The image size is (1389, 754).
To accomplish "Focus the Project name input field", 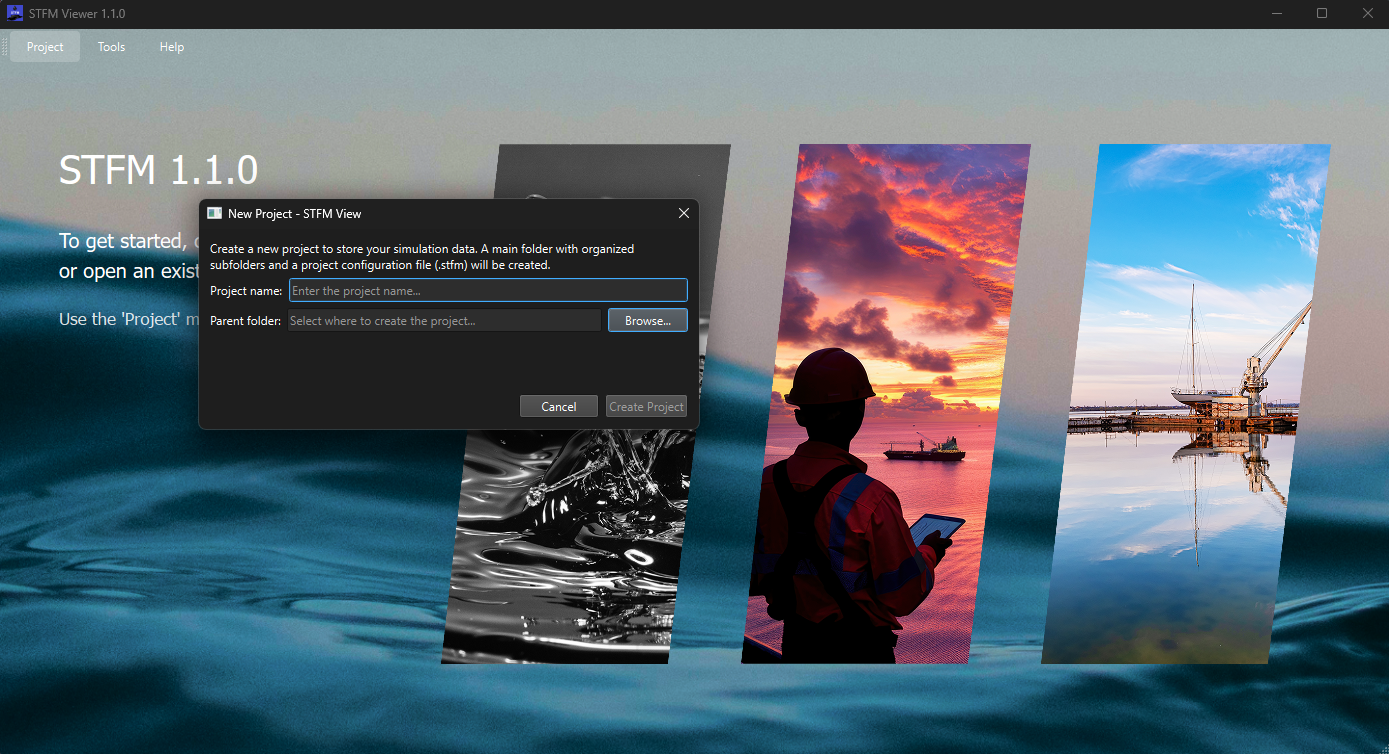I will (x=488, y=291).
